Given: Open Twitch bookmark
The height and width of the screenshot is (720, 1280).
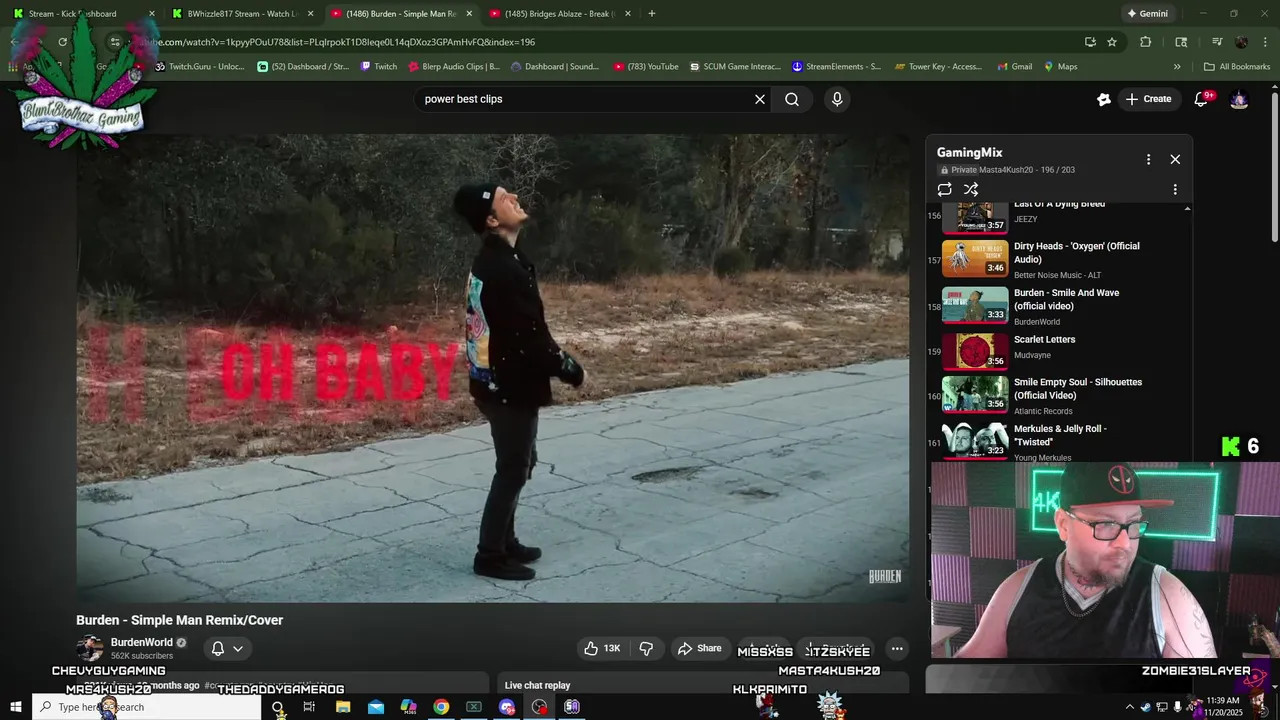Looking at the screenshot, I should coord(379,67).
